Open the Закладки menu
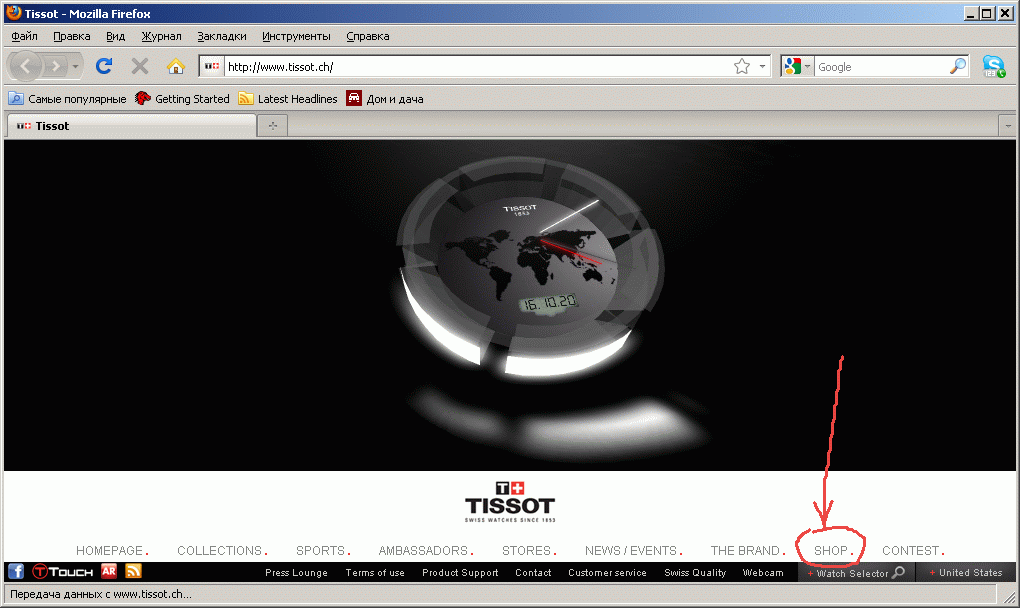Screen dimensions: 1020x608 (222, 36)
